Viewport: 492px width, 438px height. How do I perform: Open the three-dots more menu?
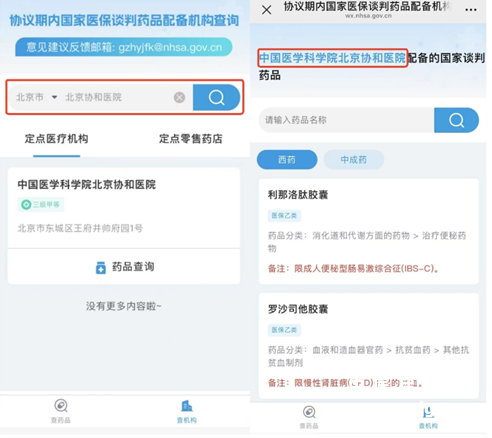(471, 10)
